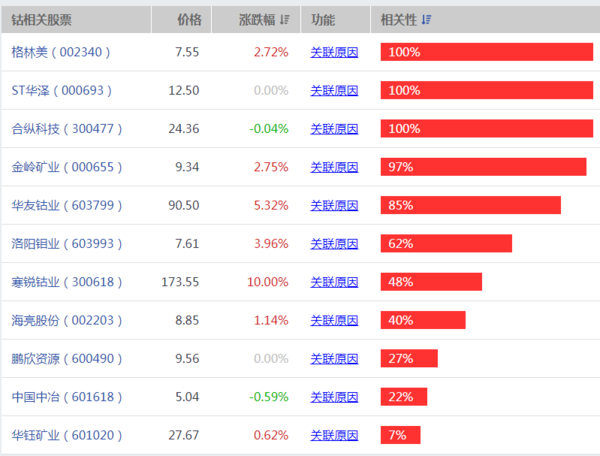Image resolution: width=600 pixels, height=456 pixels.
Task: Select the 2.72% change value
Action: tap(271, 52)
